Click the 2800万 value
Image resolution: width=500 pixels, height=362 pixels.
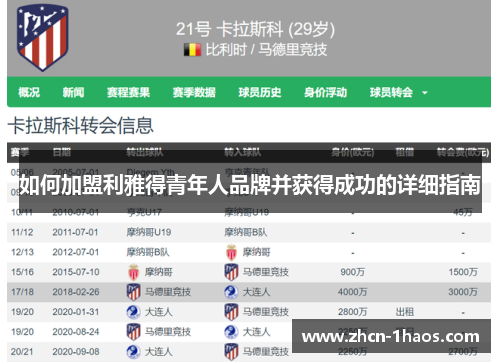353,312
